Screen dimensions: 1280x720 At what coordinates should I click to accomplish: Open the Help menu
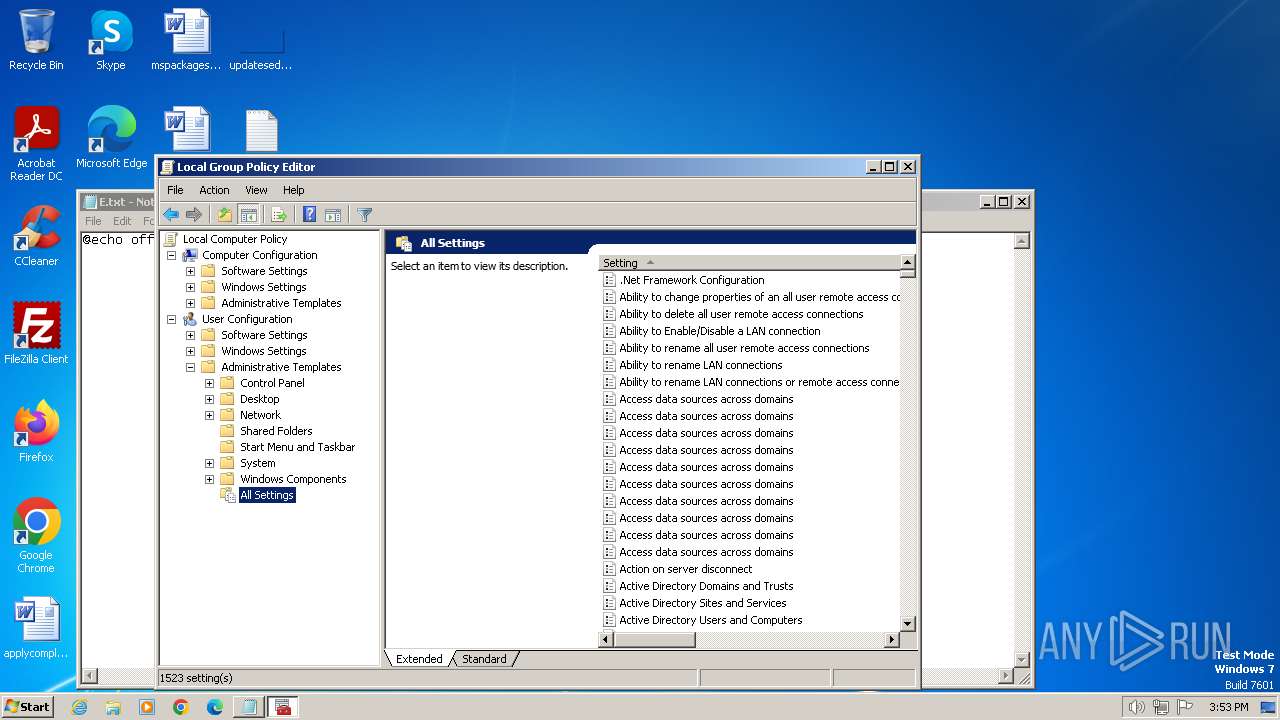click(x=293, y=190)
